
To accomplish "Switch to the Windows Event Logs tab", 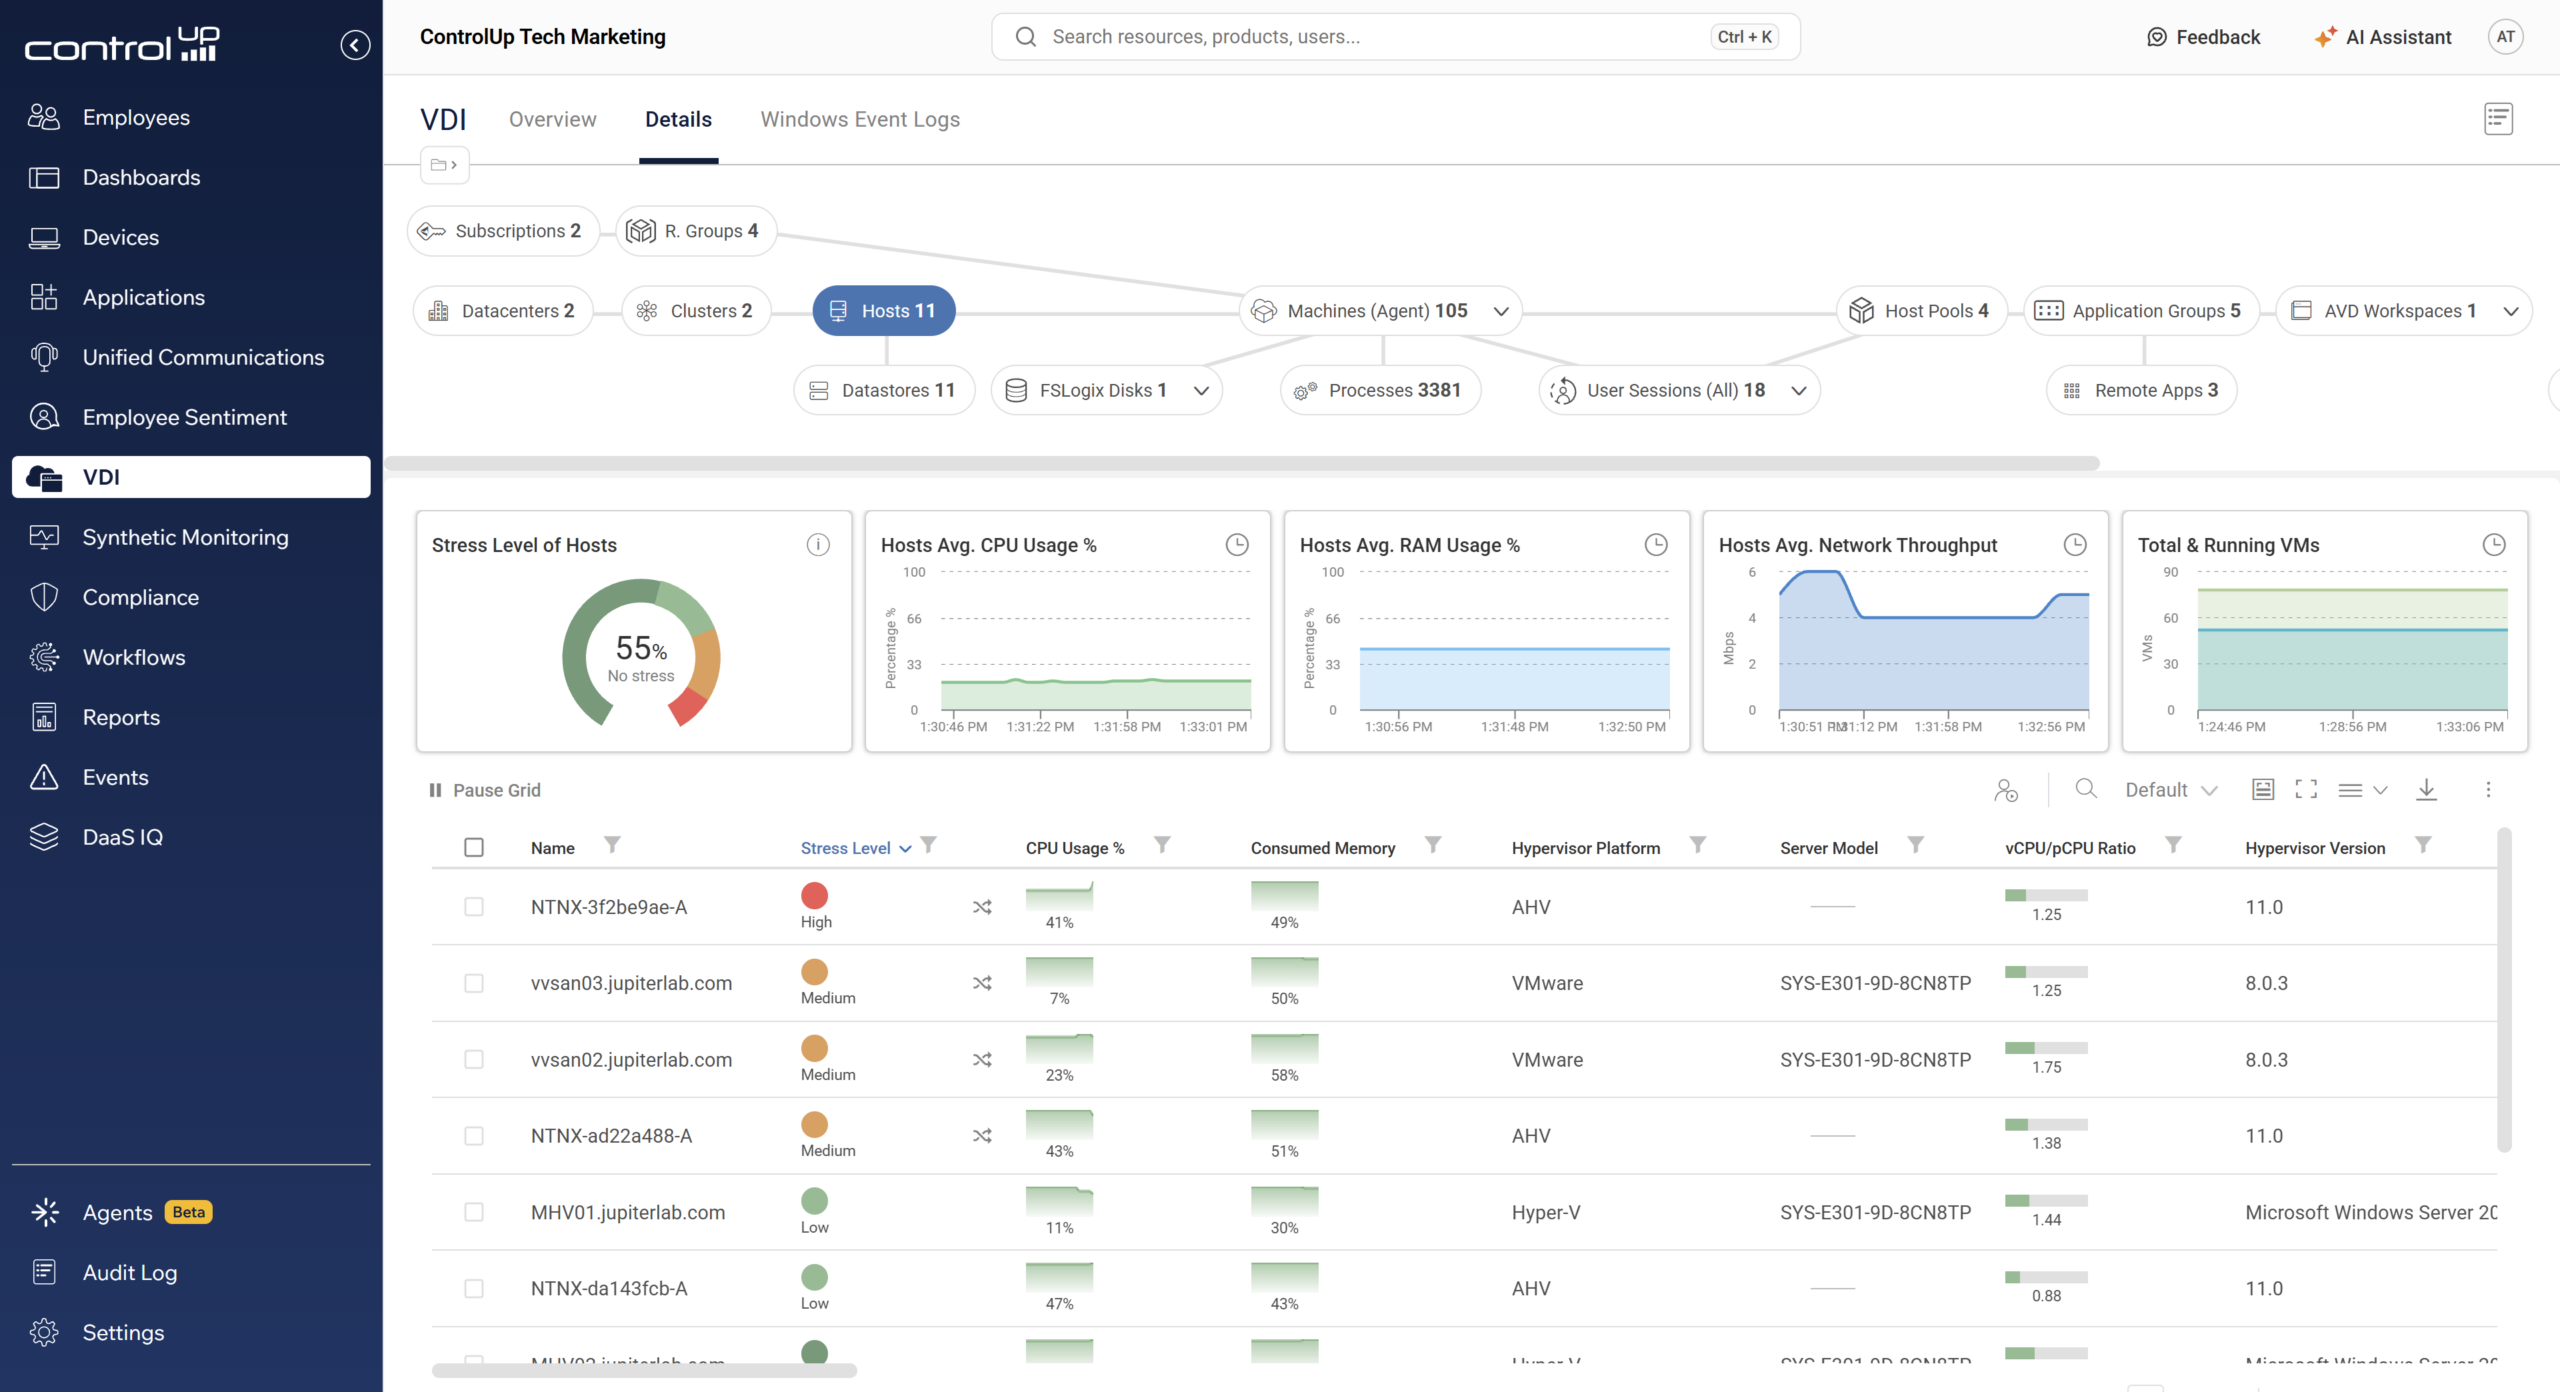I will (860, 120).
